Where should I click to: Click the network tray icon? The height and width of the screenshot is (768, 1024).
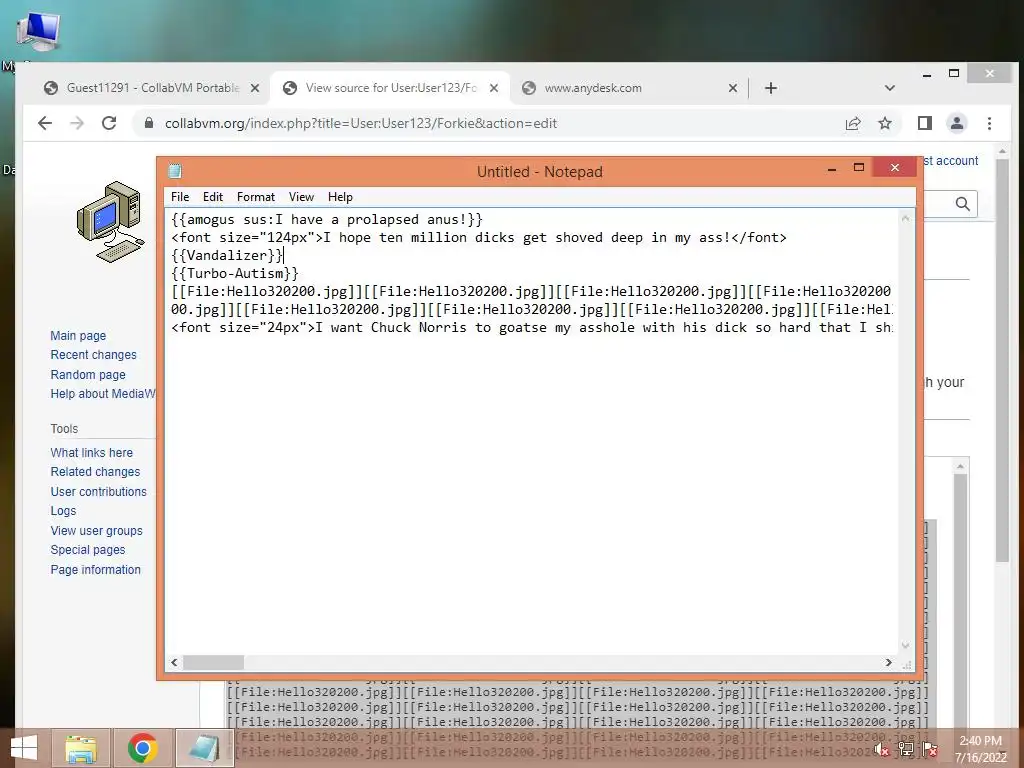(906, 749)
